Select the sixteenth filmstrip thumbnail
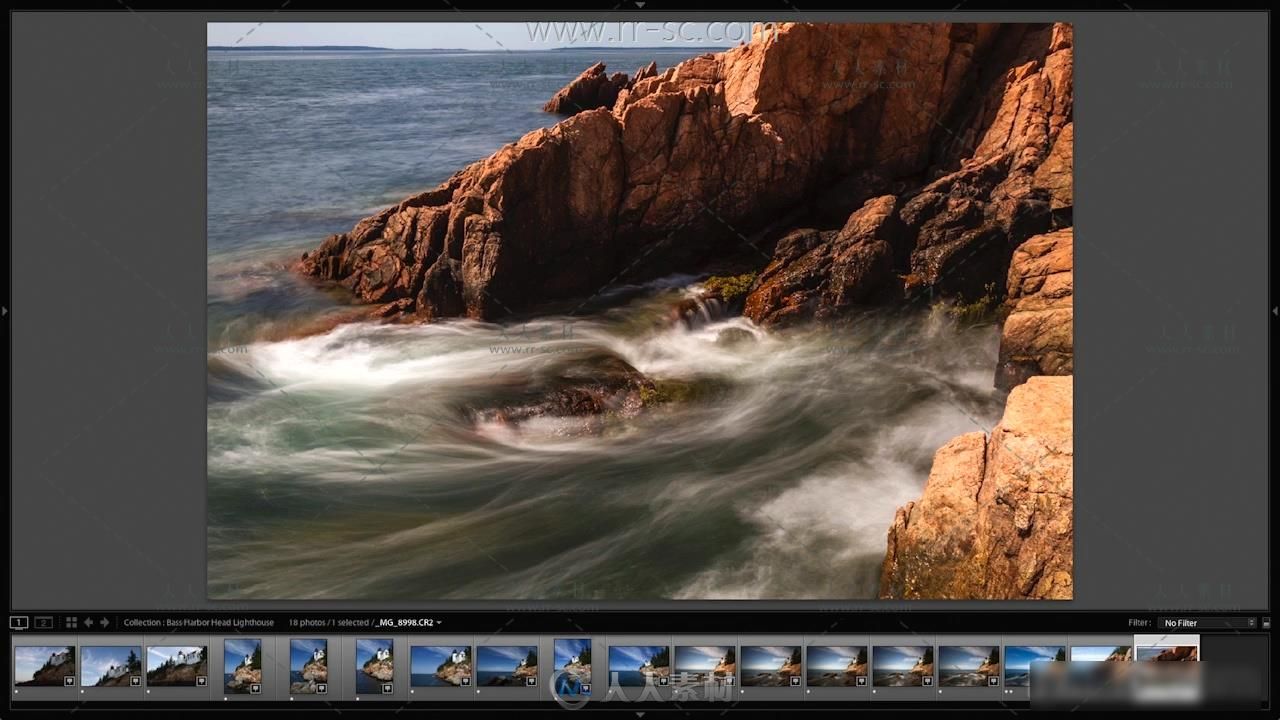 click(1034, 665)
